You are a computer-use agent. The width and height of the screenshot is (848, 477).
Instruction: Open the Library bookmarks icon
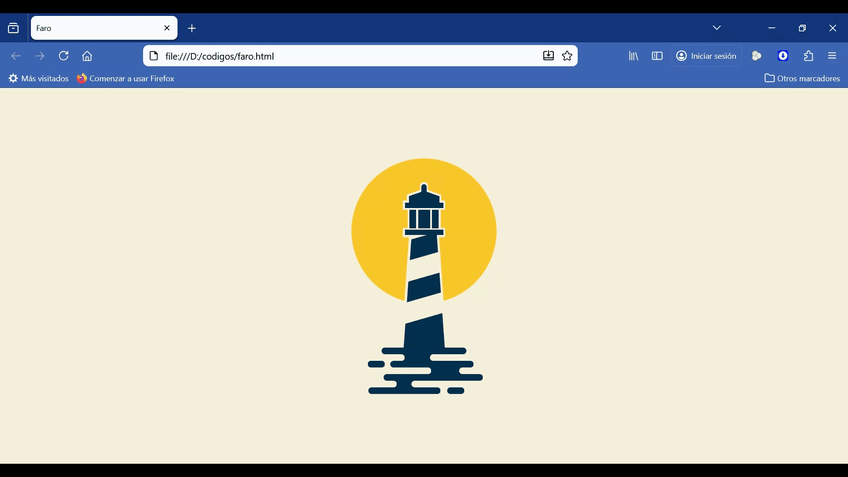[633, 56]
